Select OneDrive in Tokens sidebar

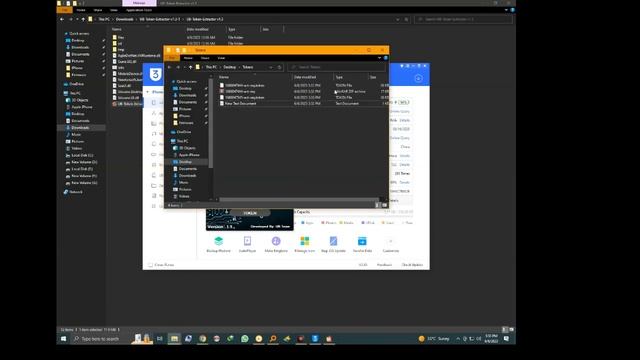(x=184, y=132)
